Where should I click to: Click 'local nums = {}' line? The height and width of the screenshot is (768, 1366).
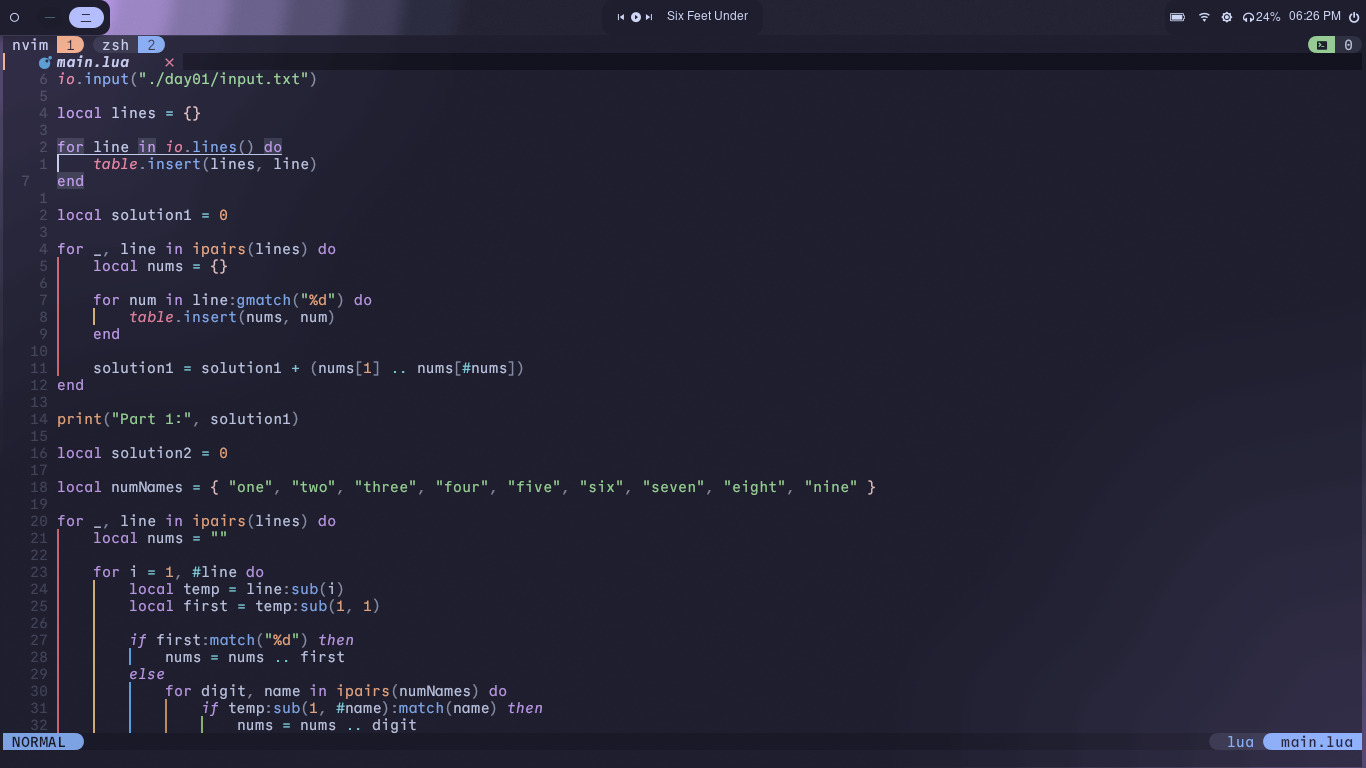(x=160, y=266)
